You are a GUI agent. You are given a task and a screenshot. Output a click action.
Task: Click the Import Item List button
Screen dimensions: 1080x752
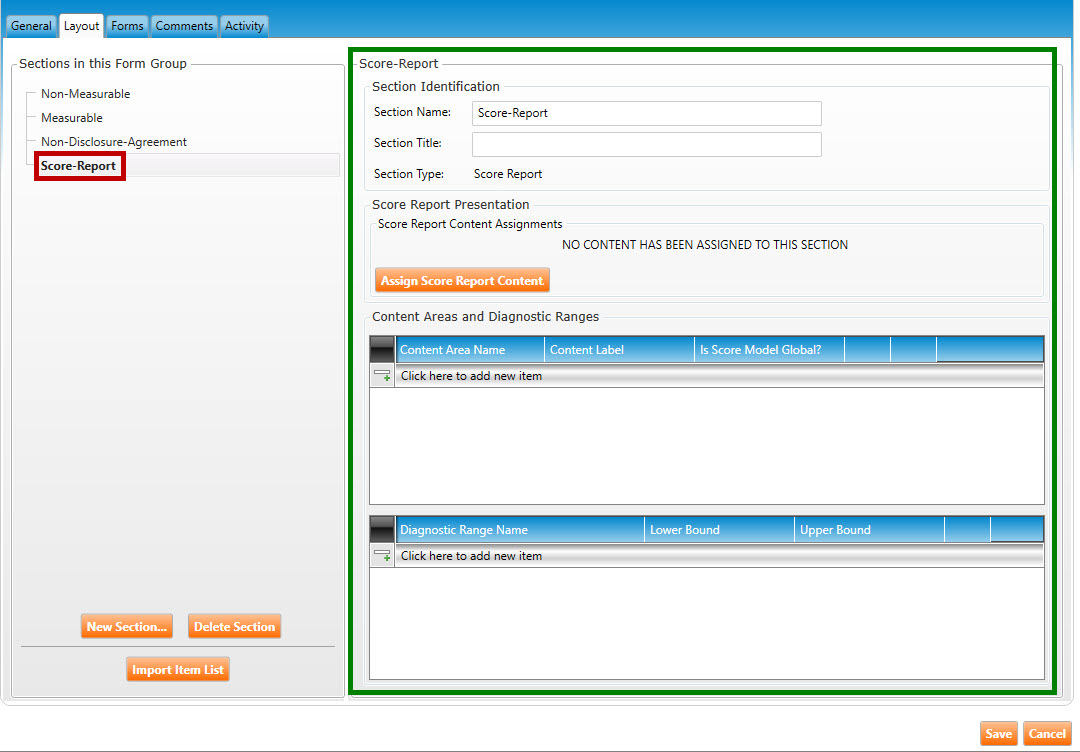(178, 670)
